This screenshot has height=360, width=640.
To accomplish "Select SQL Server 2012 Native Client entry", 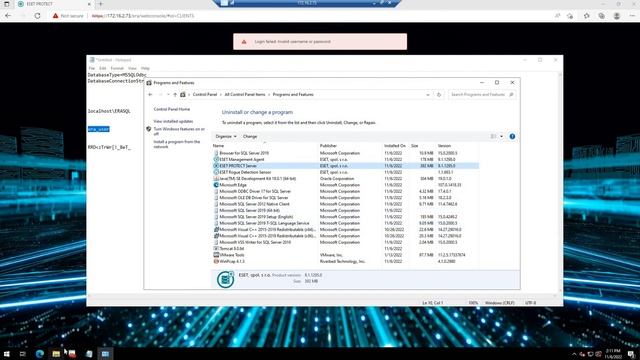I will pyautogui.click(x=345, y=204).
